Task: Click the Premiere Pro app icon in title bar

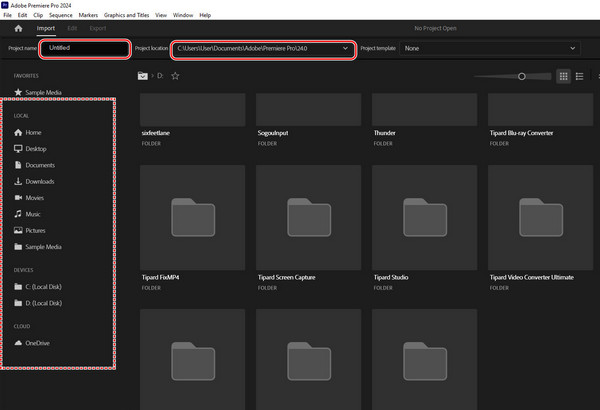Action: [x=5, y=5]
